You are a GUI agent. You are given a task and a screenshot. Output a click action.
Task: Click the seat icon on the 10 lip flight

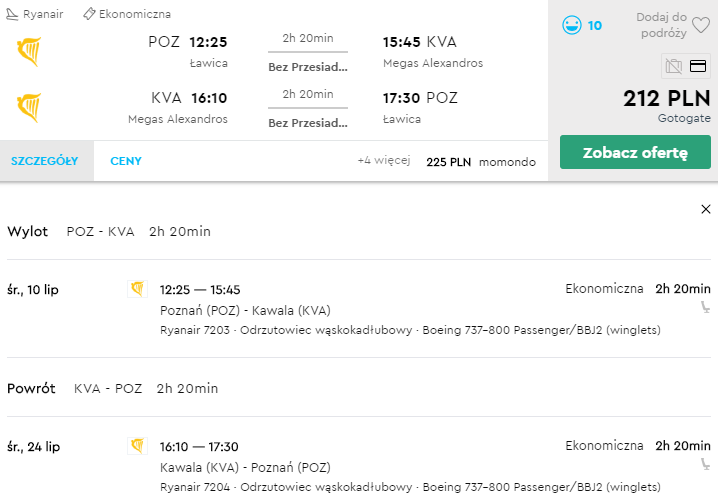(x=706, y=308)
